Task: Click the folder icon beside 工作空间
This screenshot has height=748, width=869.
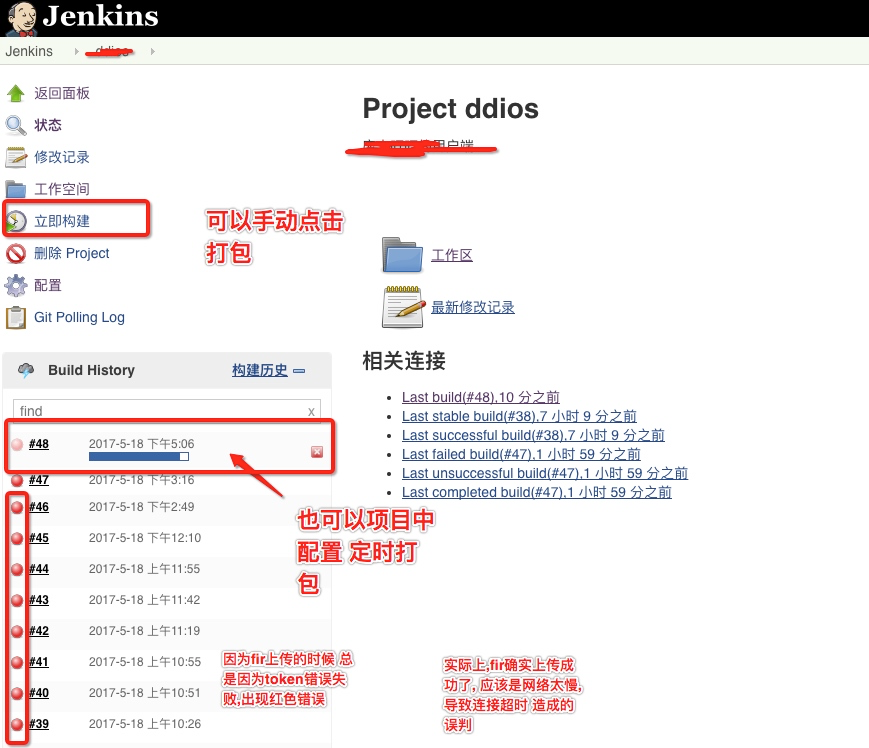Action: coord(16,189)
